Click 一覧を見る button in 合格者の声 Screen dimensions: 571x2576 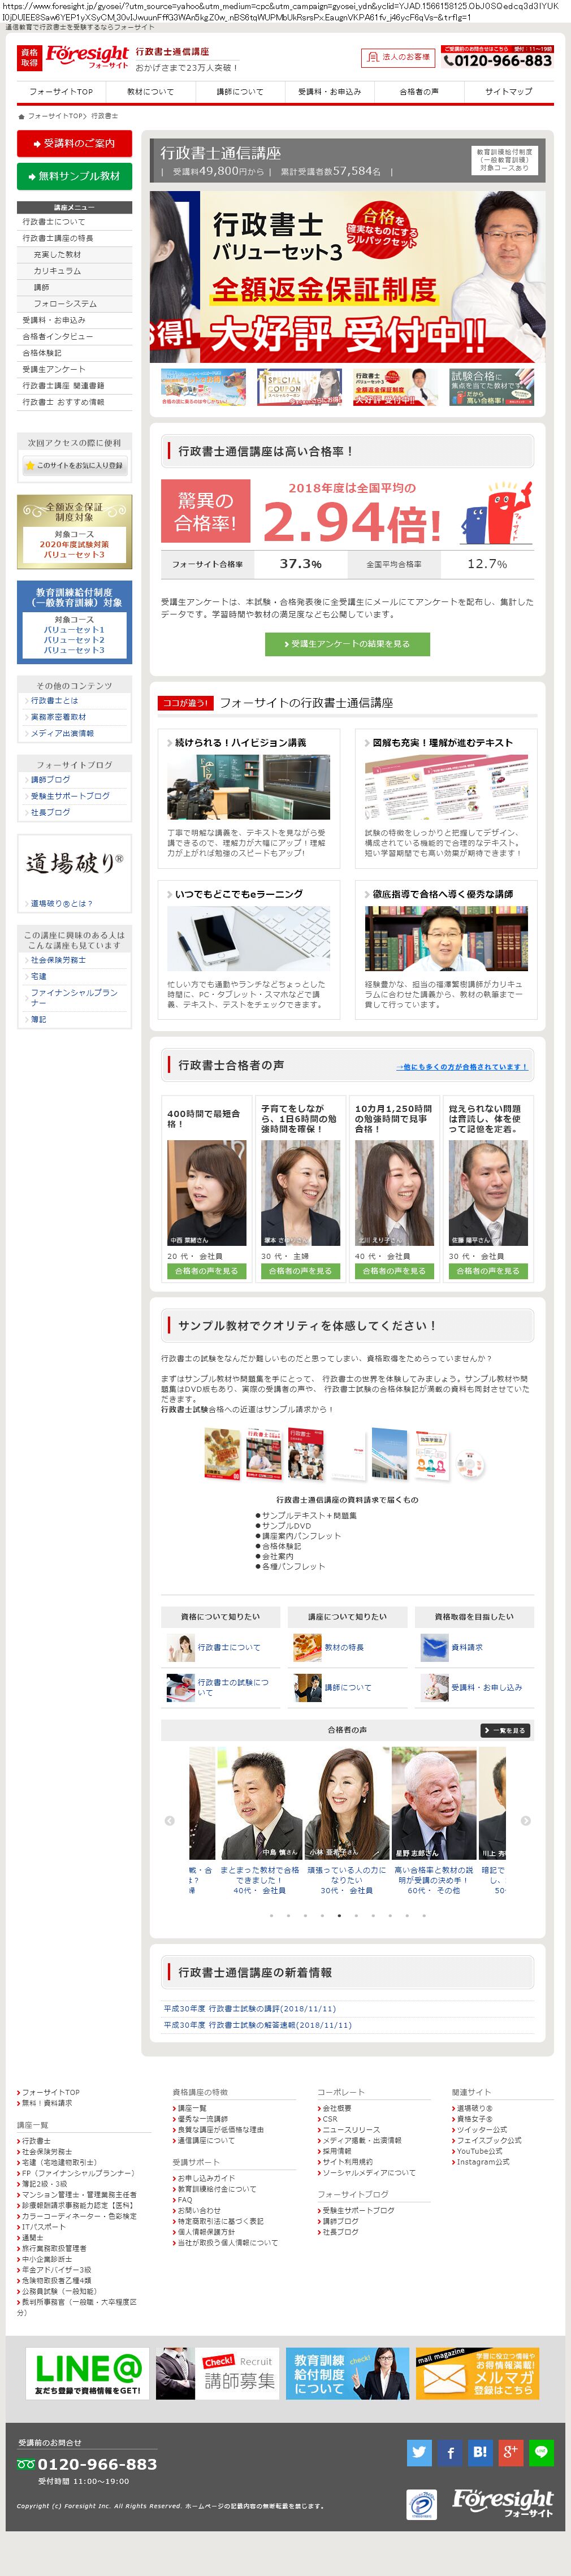click(x=504, y=1730)
